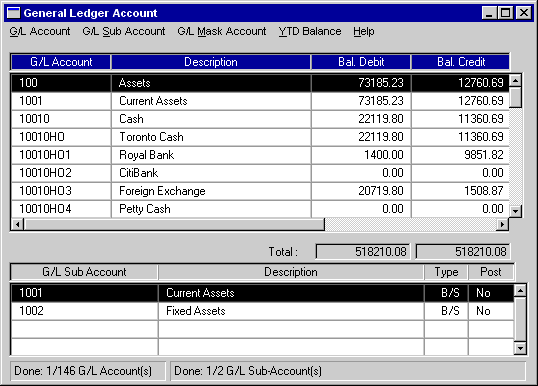The width and height of the screenshot is (538, 386).
Task: Open the G/L Sub Account menu
Action: [124, 31]
